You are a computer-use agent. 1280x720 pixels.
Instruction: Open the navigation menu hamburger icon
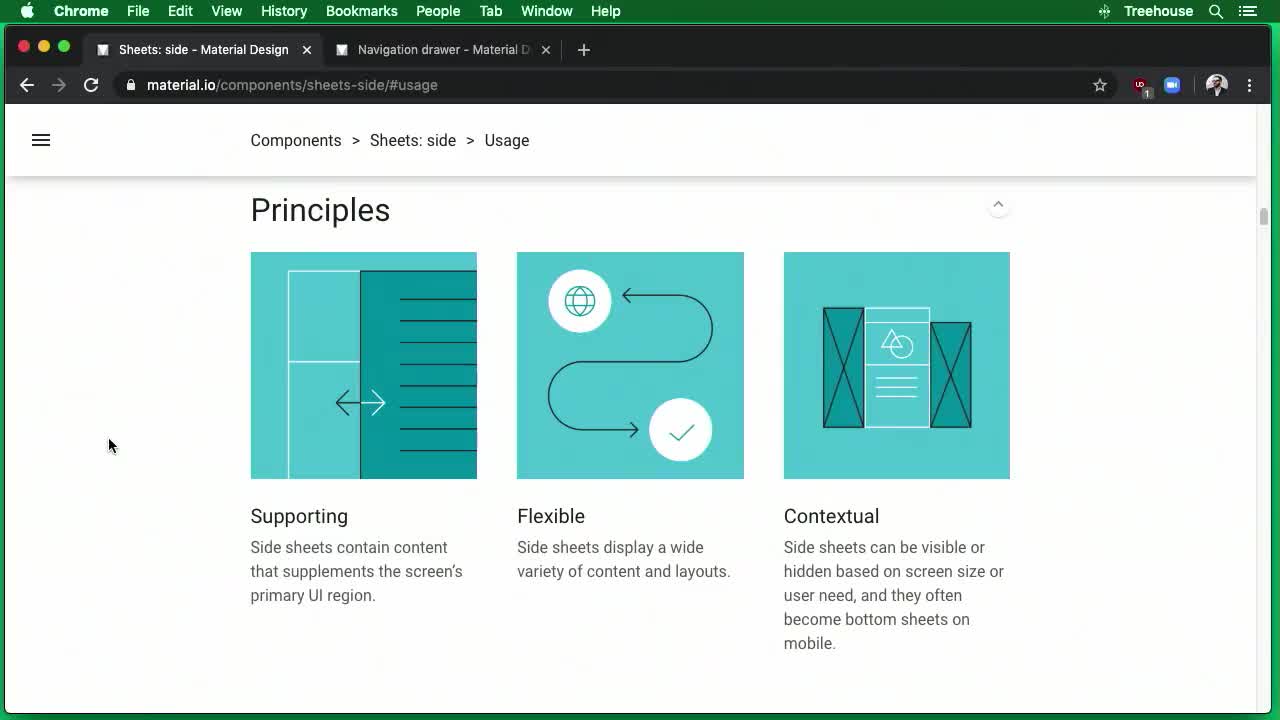coord(40,140)
